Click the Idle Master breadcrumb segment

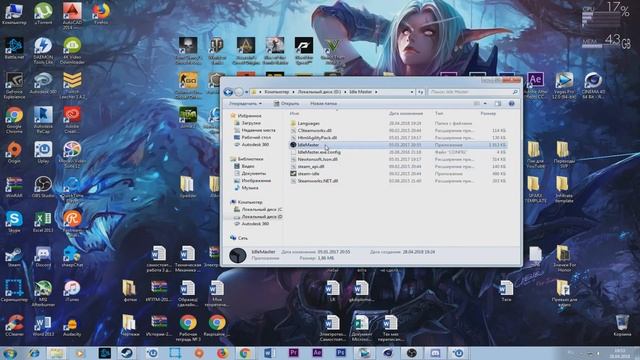[360, 92]
